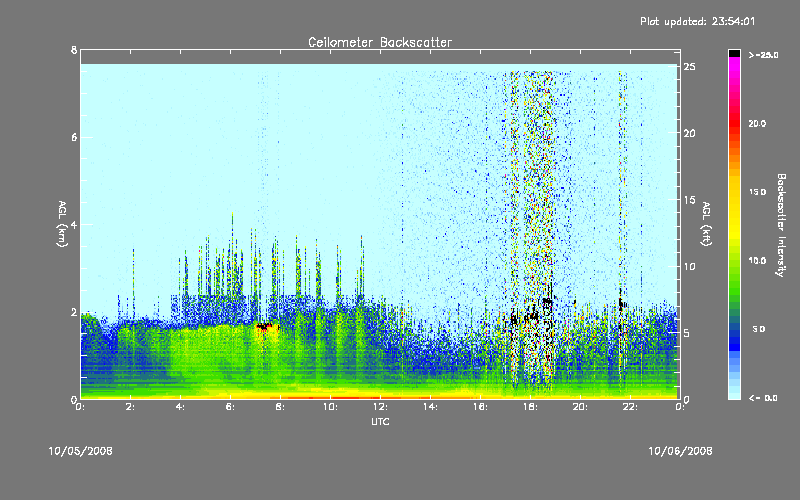
Task: Click the '16:' hour tick label
Action: (481, 407)
